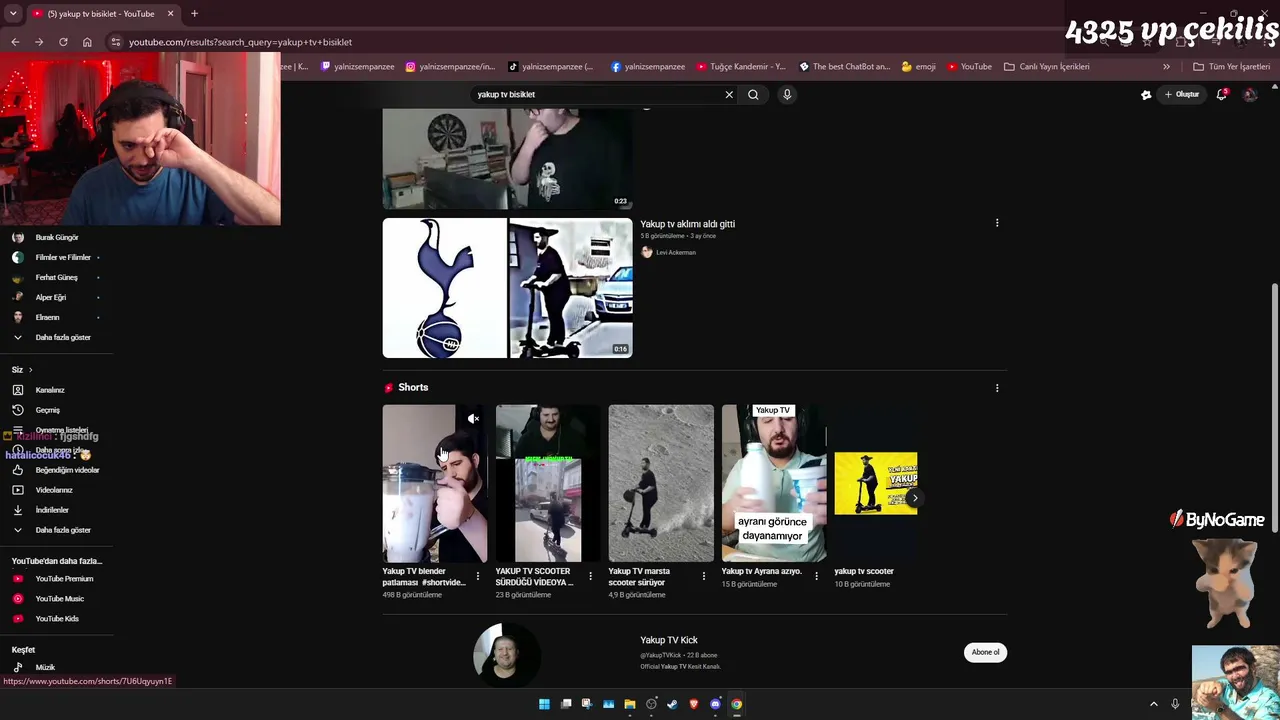This screenshot has height=720, width=1280.
Task: Open the yalnizsempanzee Instagram bookmark
Action: (450, 67)
